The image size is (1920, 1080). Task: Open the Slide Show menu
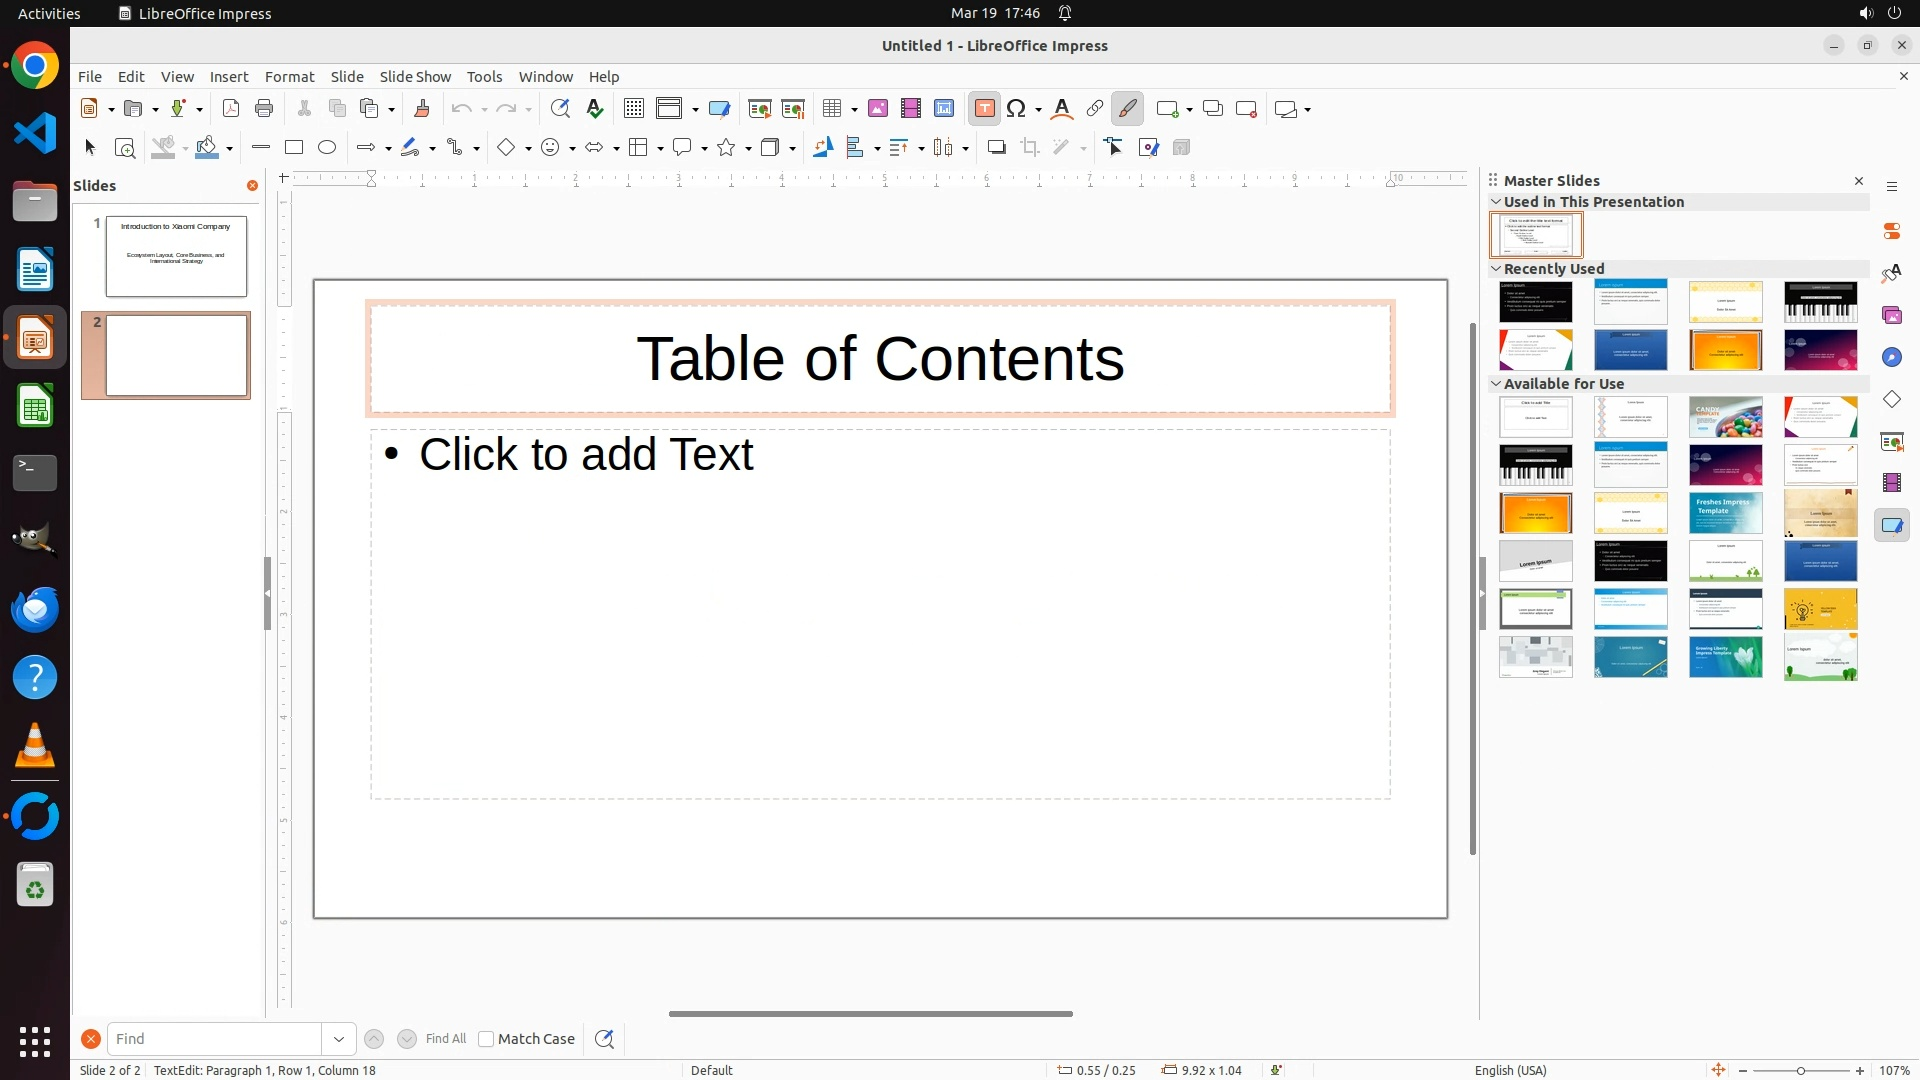pyautogui.click(x=415, y=77)
